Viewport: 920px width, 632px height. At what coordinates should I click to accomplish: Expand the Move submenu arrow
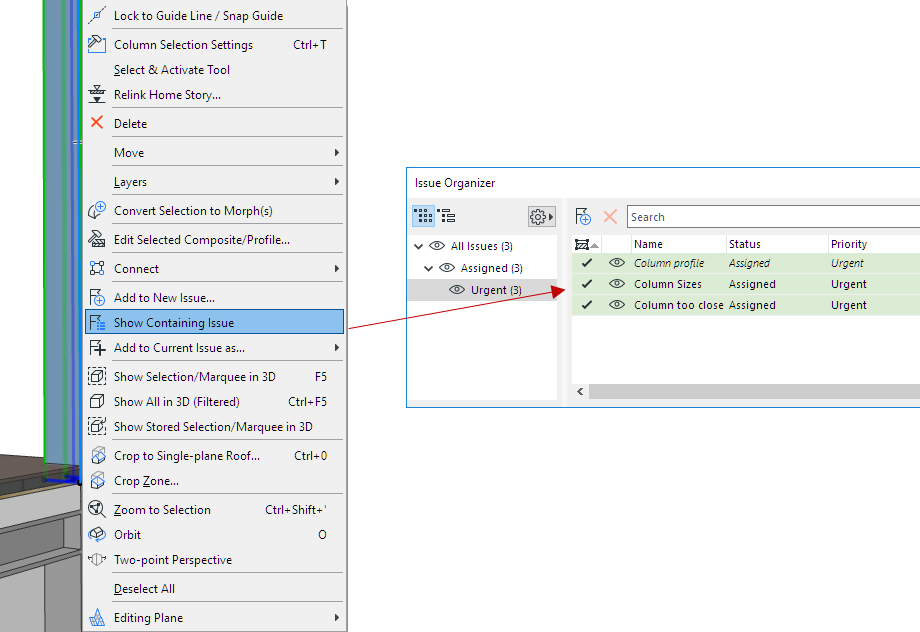coord(337,153)
